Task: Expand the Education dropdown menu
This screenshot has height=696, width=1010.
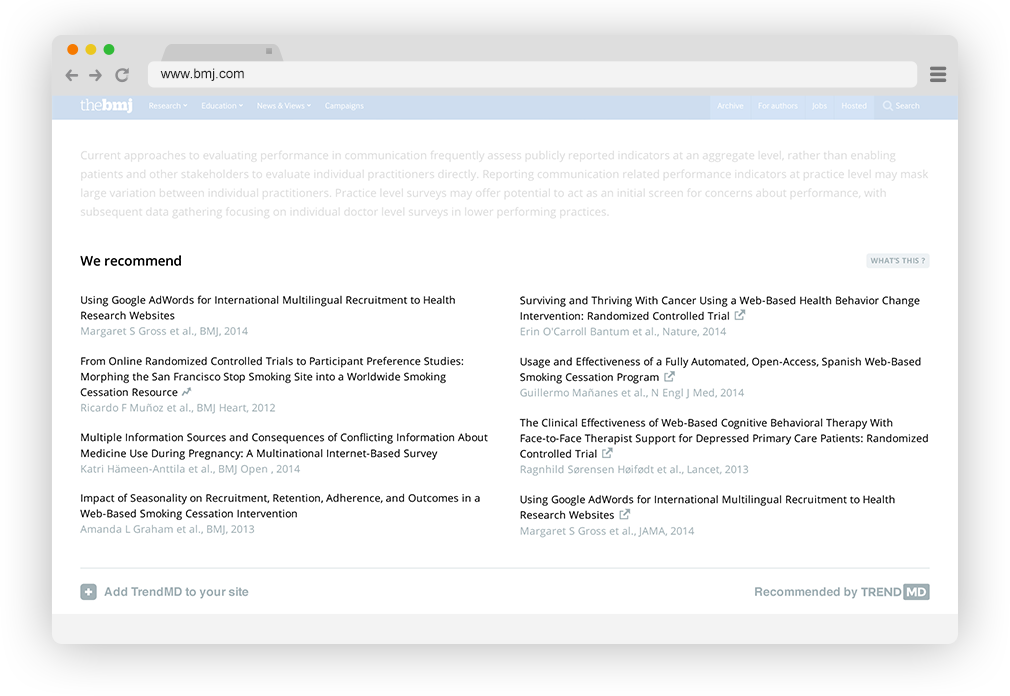Action: coord(221,106)
